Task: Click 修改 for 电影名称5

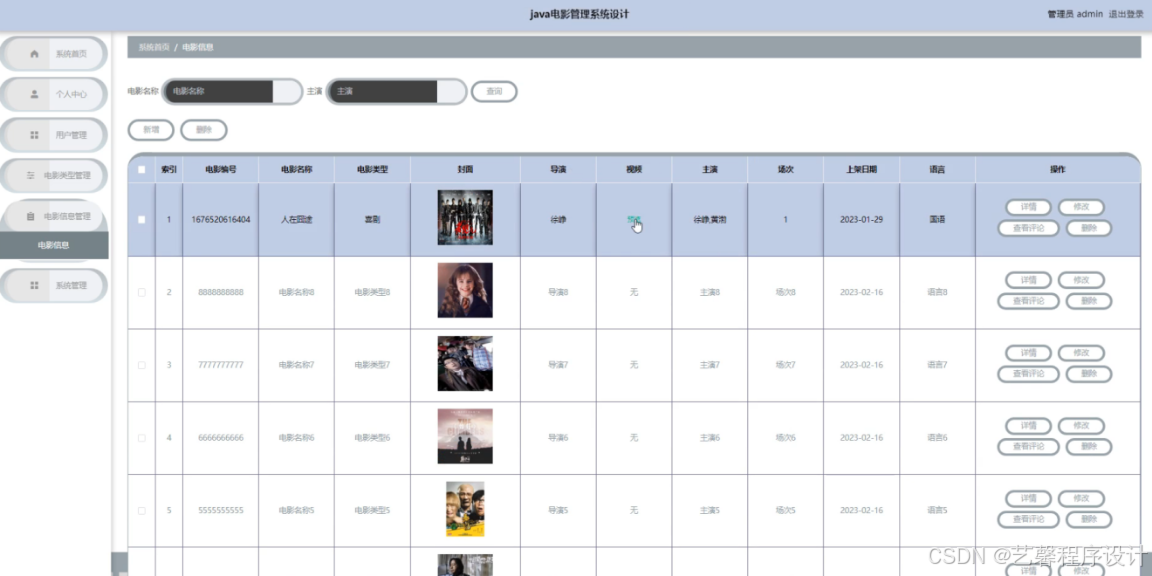Action: [1081, 498]
